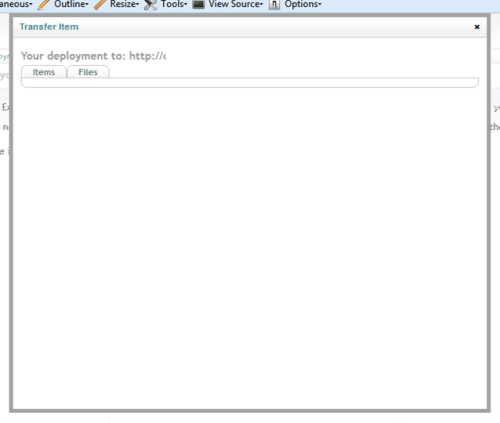Image resolution: width=500 pixels, height=423 pixels.
Task: Open the Tools menu label
Action: 172,4
